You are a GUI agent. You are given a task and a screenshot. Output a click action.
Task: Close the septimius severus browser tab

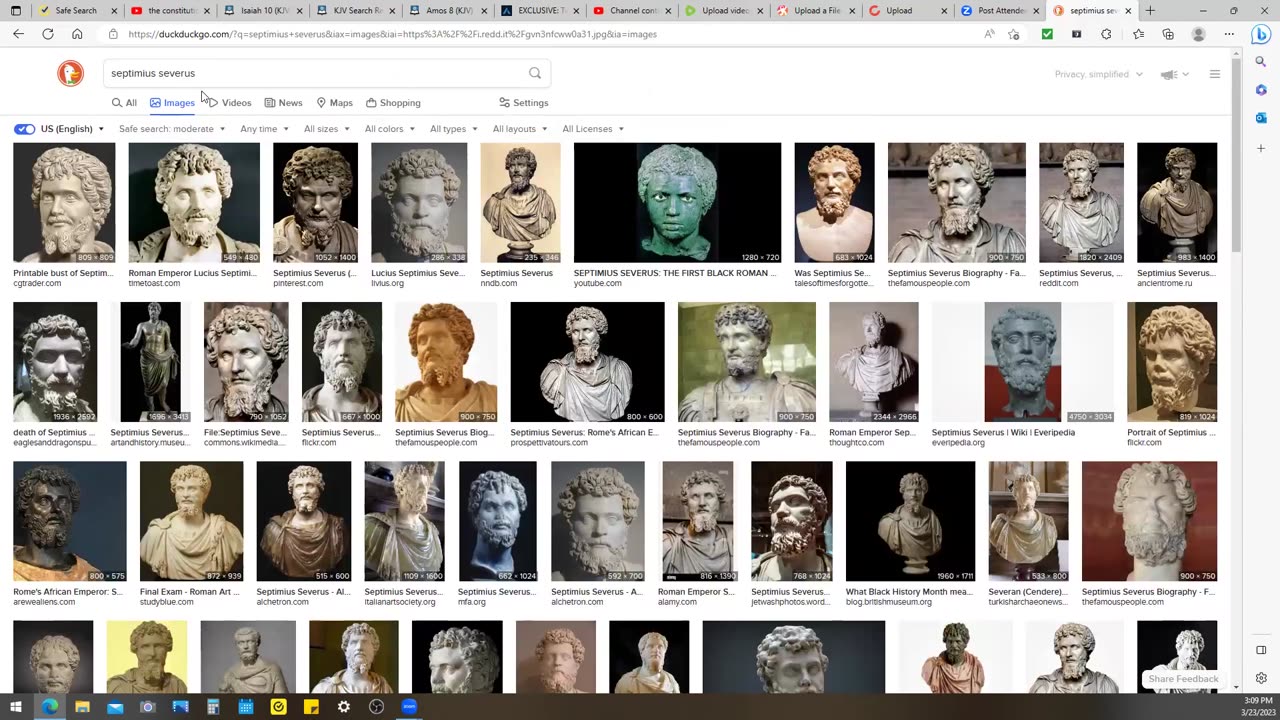click(1128, 11)
